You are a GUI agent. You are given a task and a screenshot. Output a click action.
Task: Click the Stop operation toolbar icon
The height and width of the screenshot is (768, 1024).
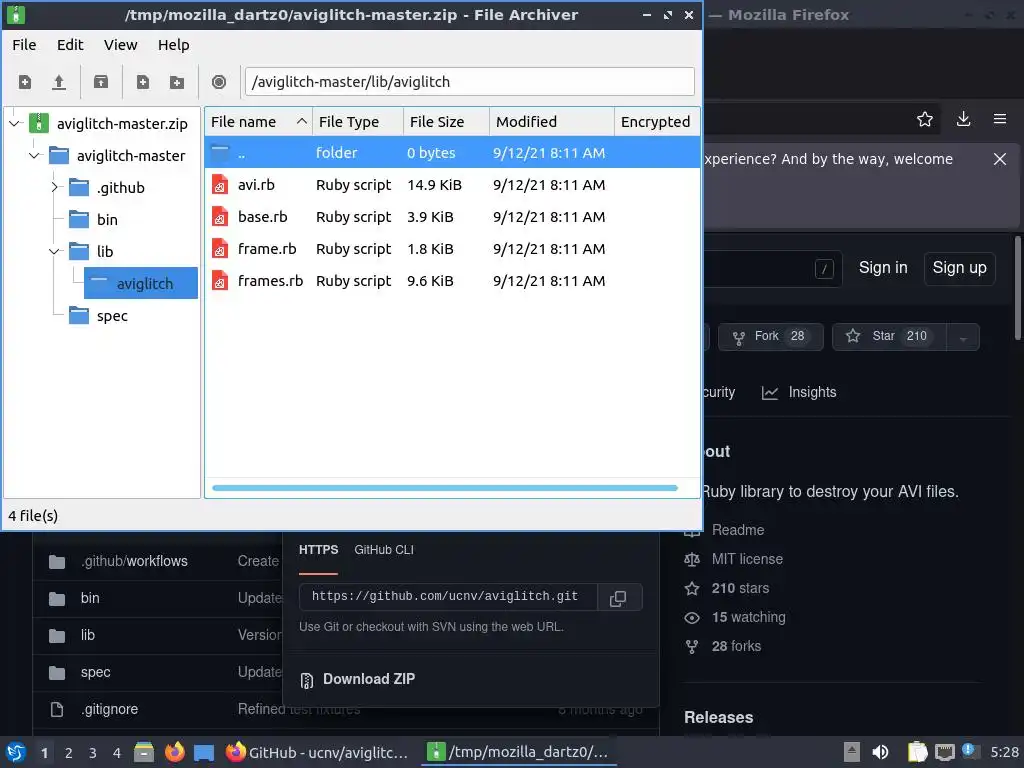tap(219, 82)
